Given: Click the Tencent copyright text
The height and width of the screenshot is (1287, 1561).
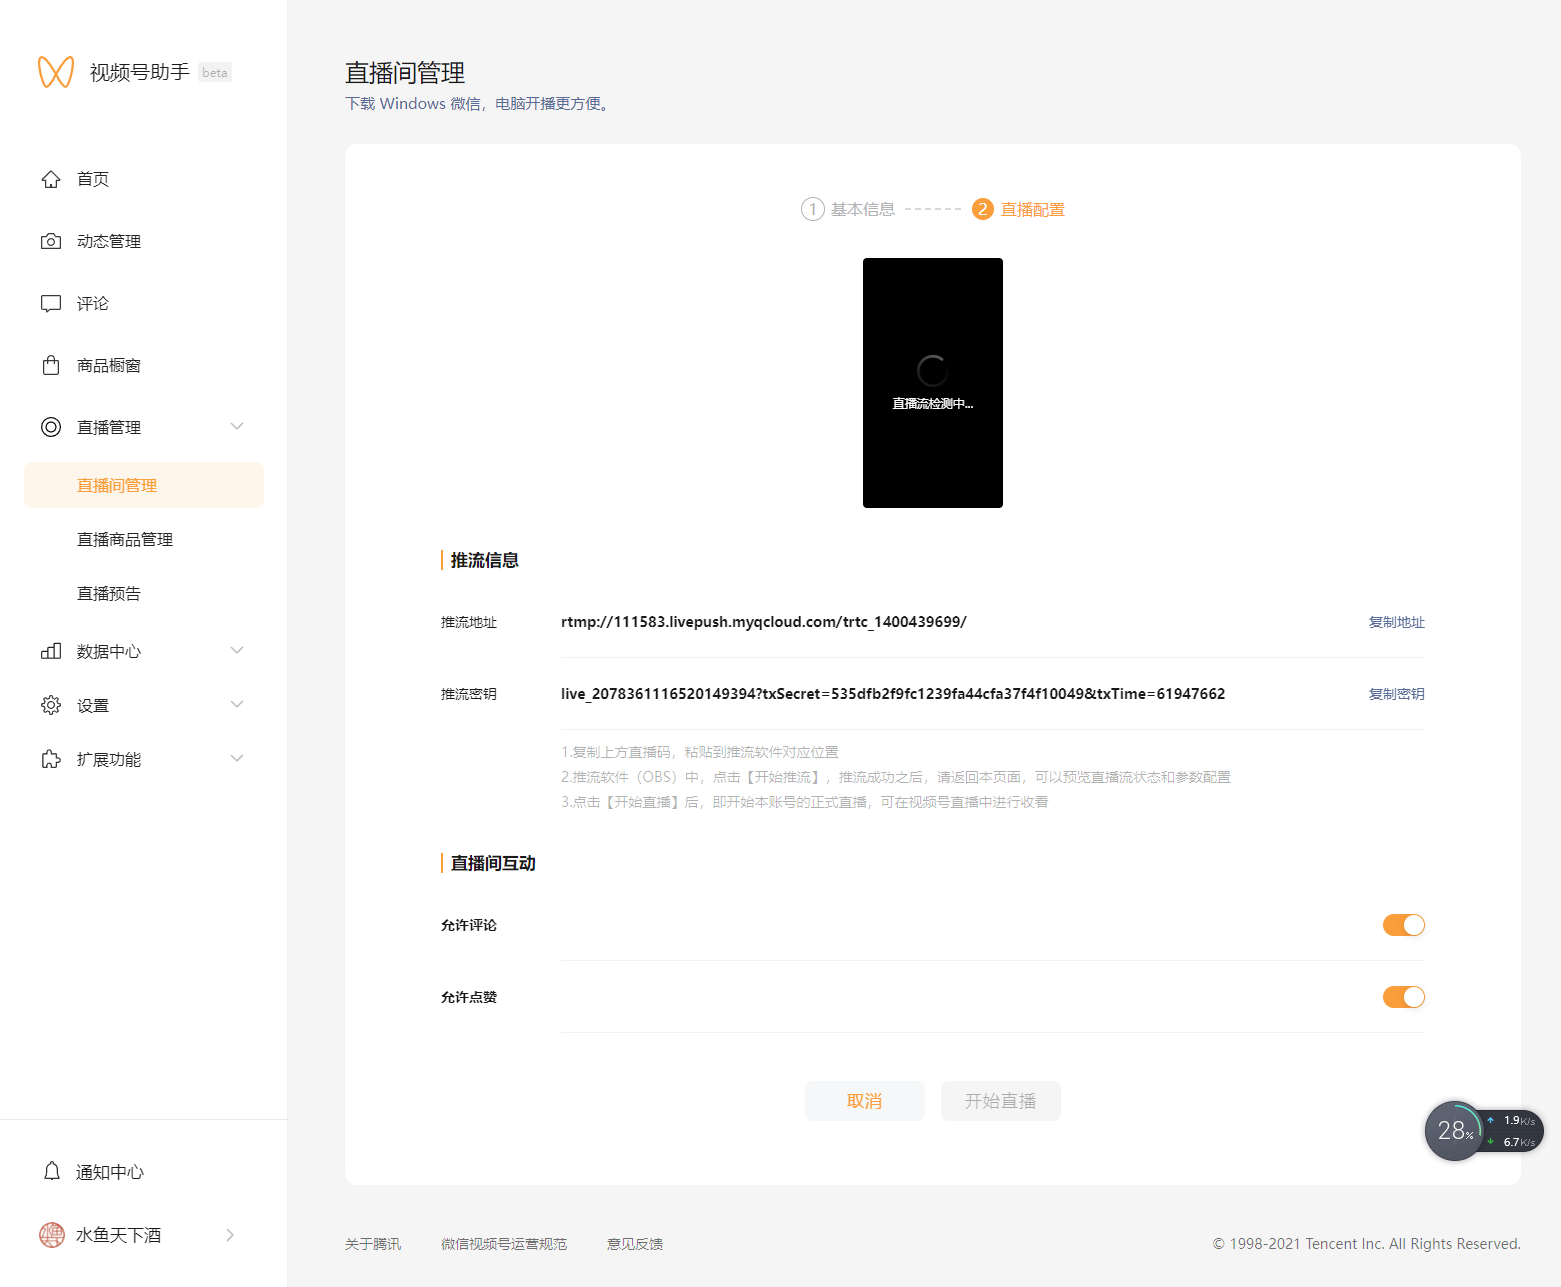Looking at the screenshot, I should pos(1367,1244).
